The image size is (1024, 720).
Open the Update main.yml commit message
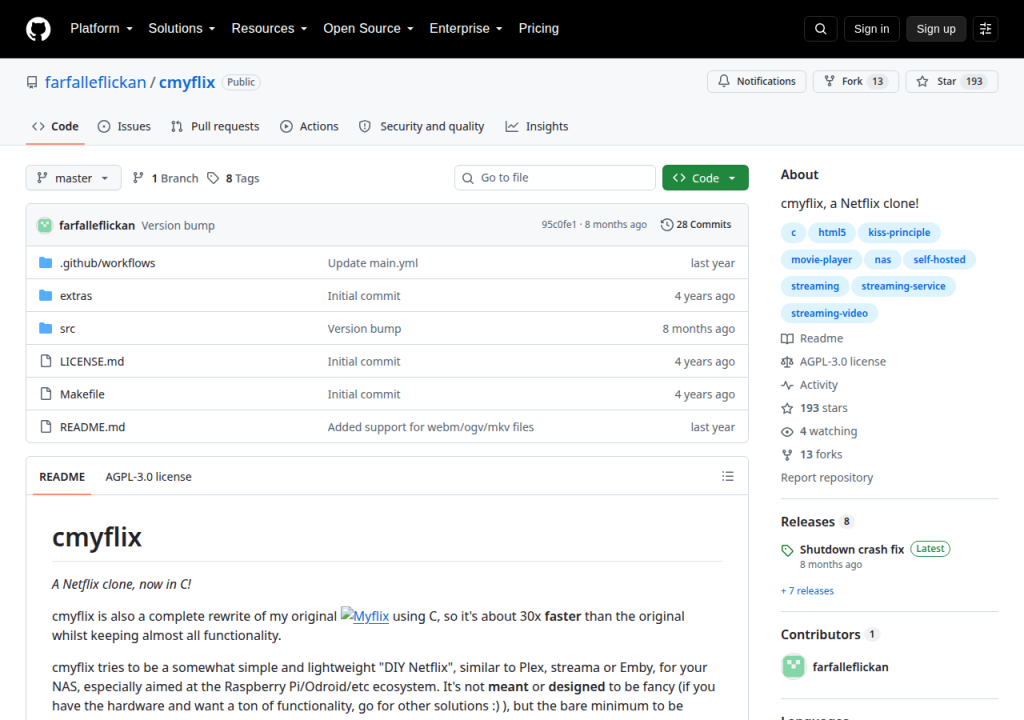coord(373,263)
